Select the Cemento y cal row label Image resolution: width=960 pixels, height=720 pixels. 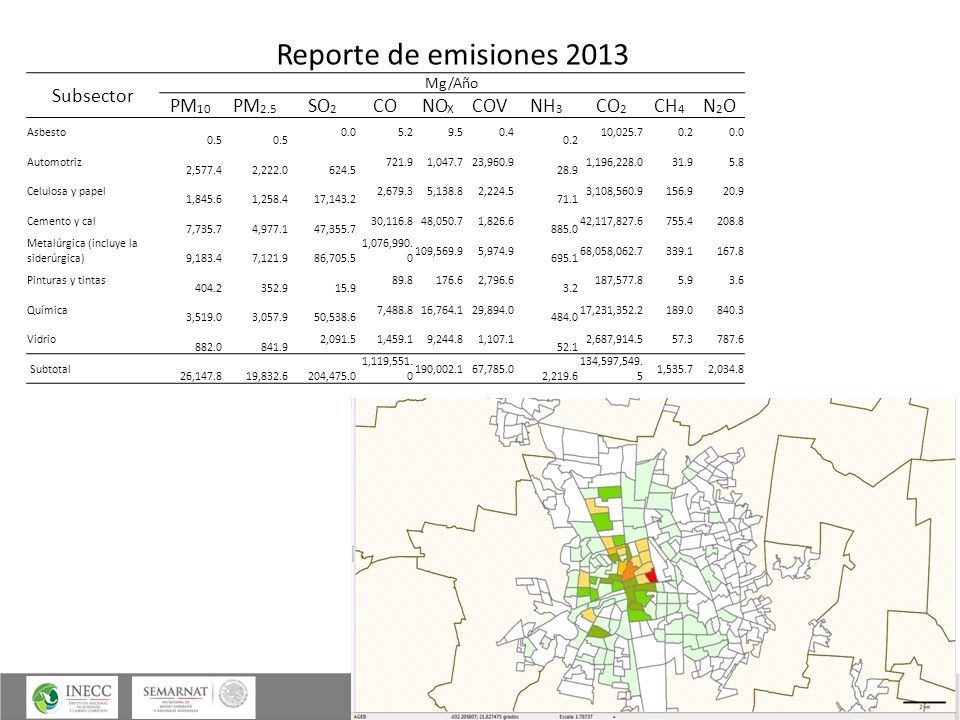click(x=61, y=221)
